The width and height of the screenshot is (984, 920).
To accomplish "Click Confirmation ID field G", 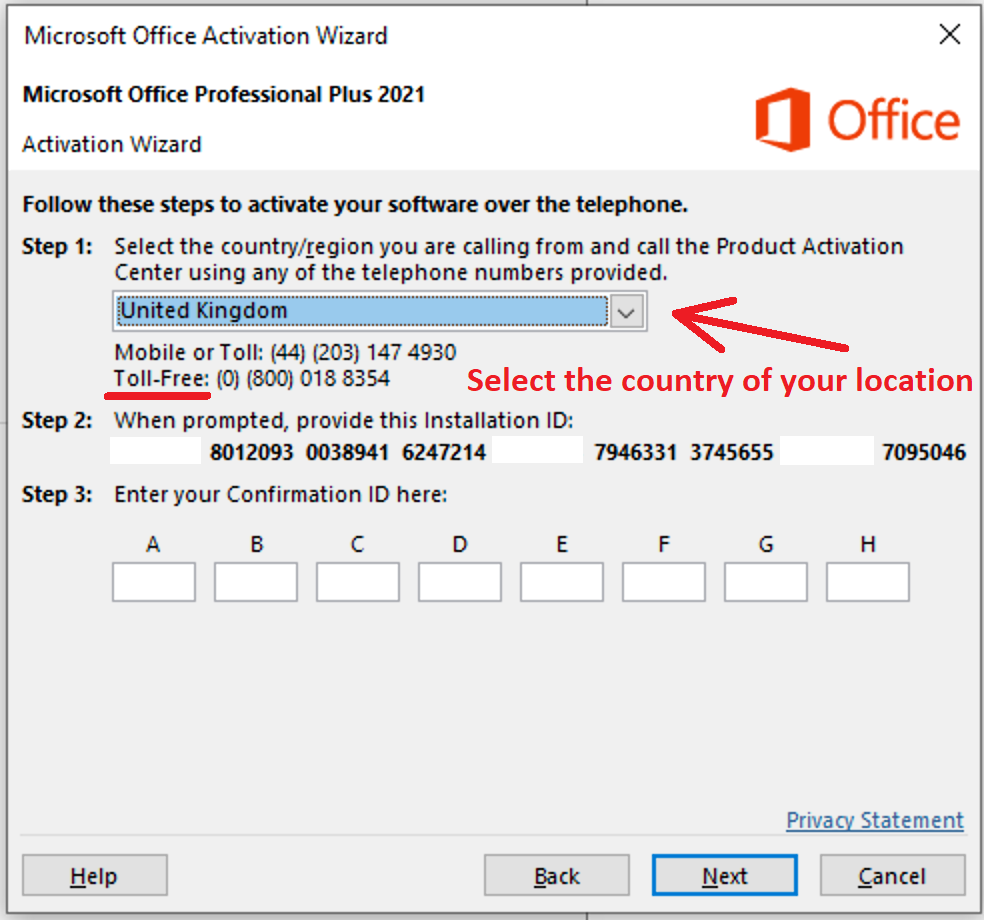I will point(766,582).
